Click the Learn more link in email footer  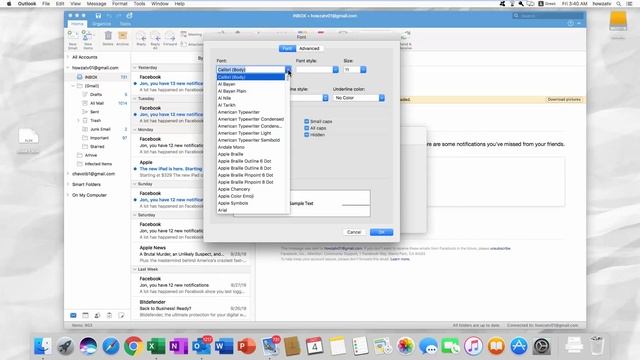pyautogui.click(x=400, y=259)
